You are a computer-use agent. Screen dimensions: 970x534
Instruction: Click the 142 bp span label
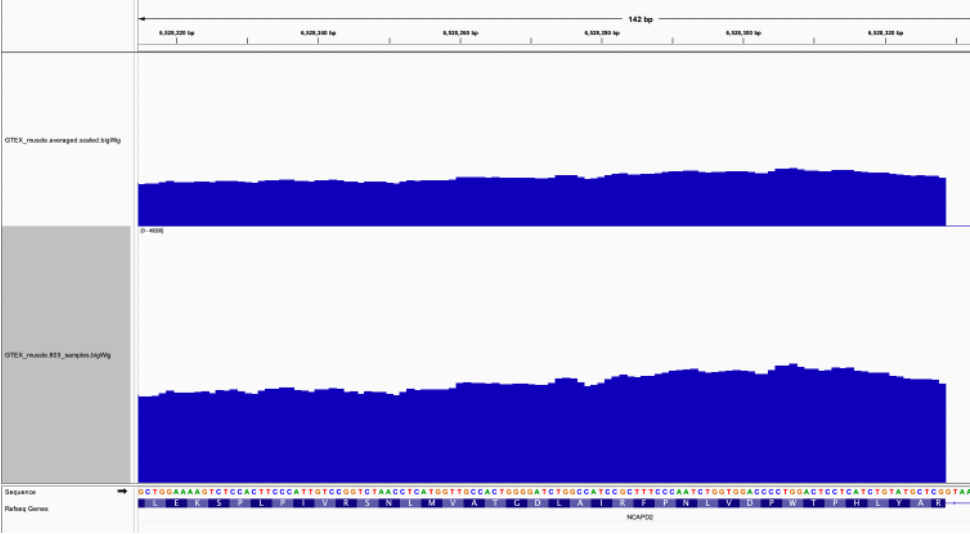point(640,19)
